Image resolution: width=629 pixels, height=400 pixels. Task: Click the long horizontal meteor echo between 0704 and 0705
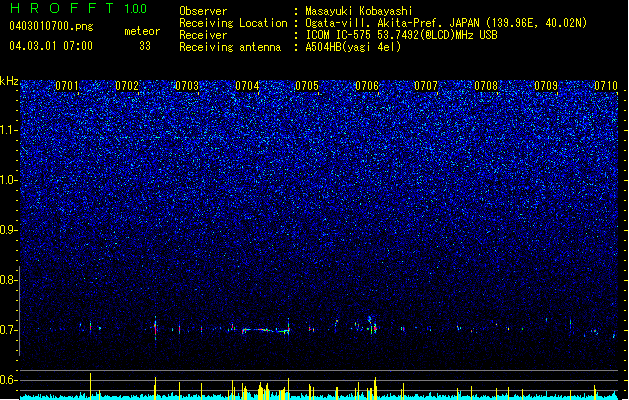click(265, 330)
